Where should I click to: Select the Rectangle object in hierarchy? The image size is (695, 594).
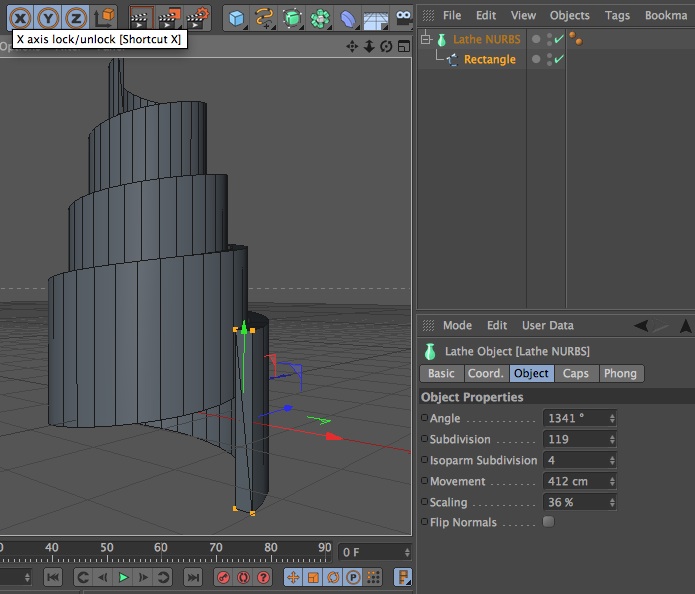(489, 59)
